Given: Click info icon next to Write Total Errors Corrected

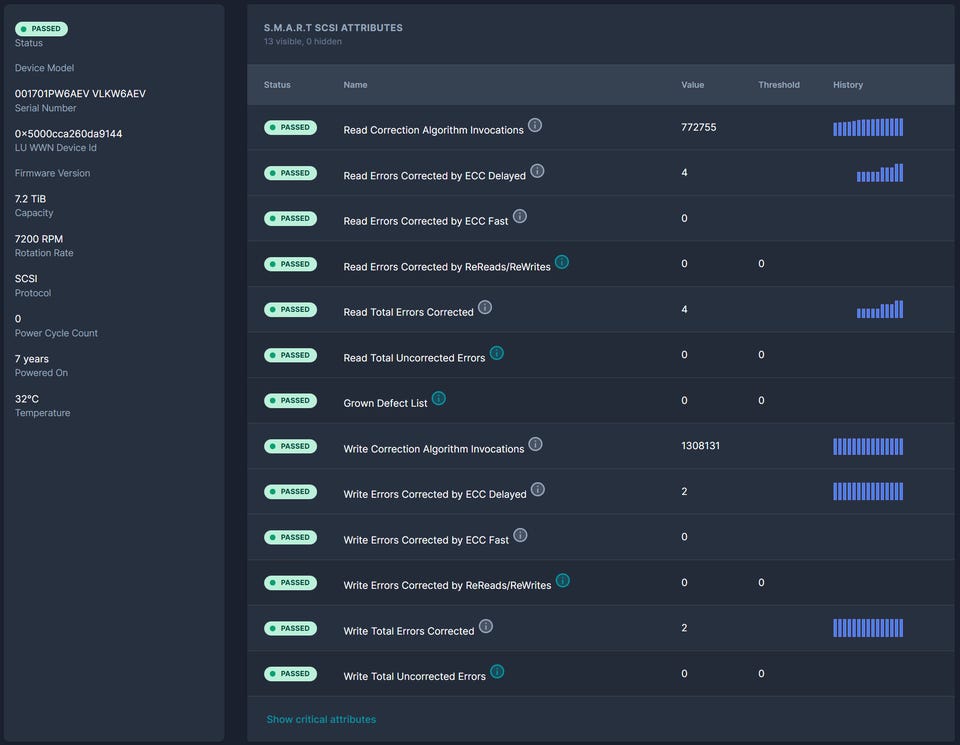Looking at the screenshot, I should tap(486, 626).
